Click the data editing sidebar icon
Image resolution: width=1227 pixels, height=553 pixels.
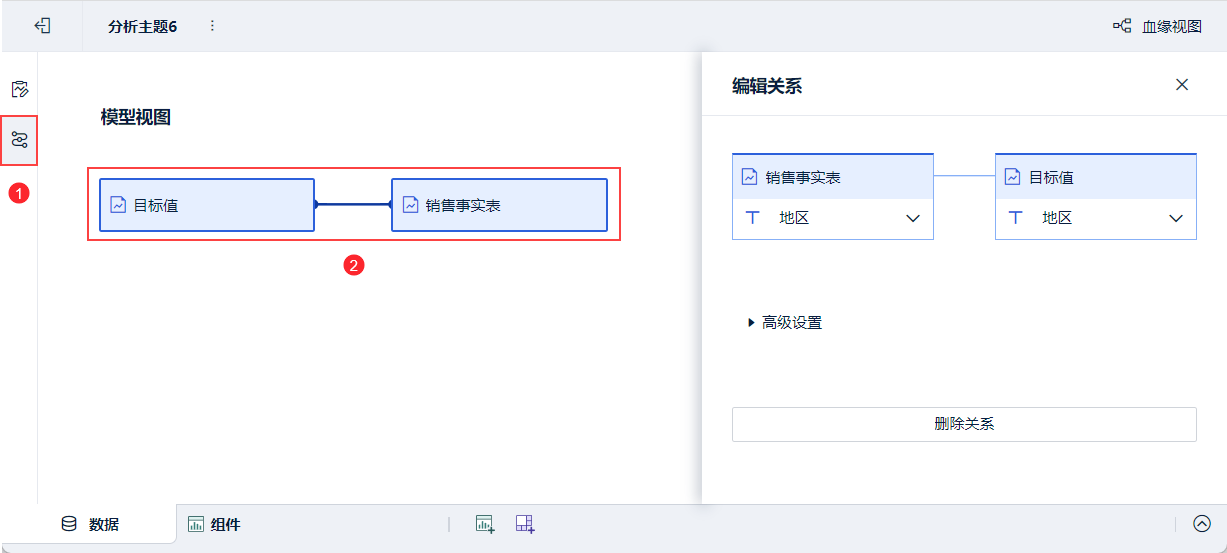[19, 89]
